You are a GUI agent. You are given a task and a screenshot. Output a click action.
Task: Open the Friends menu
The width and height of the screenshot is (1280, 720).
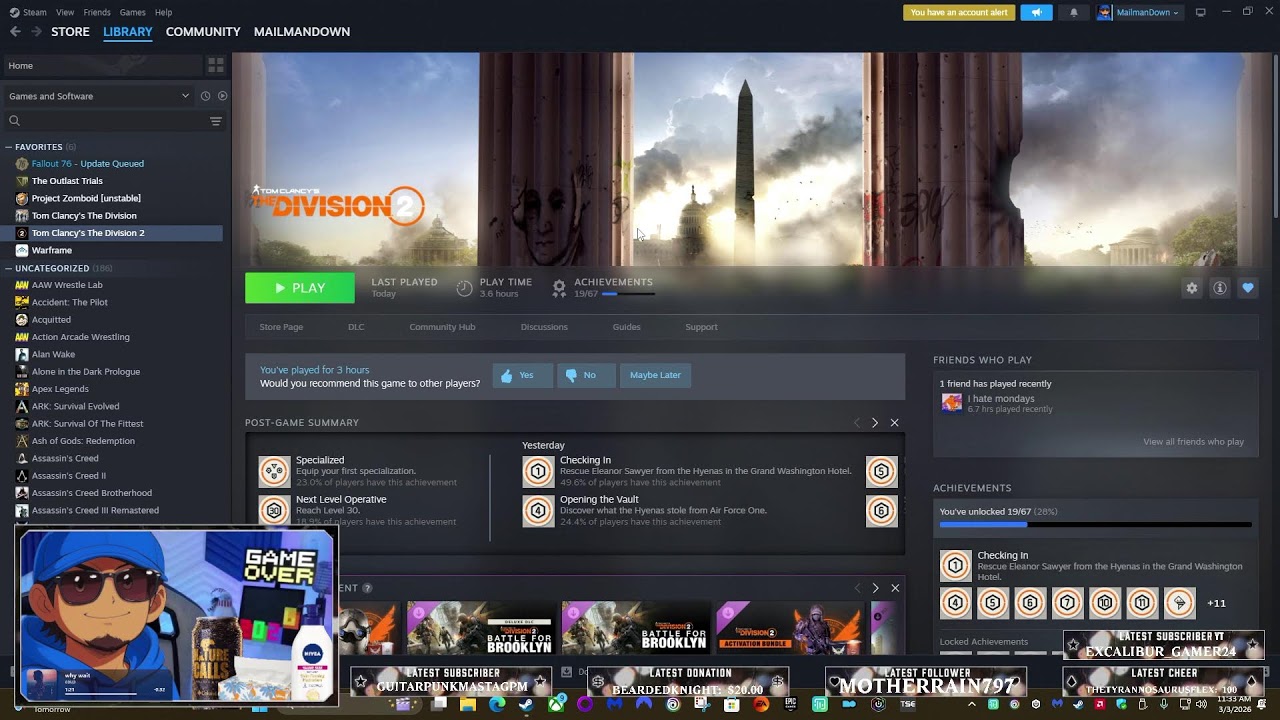pyautogui.click(x=97, y=12)
